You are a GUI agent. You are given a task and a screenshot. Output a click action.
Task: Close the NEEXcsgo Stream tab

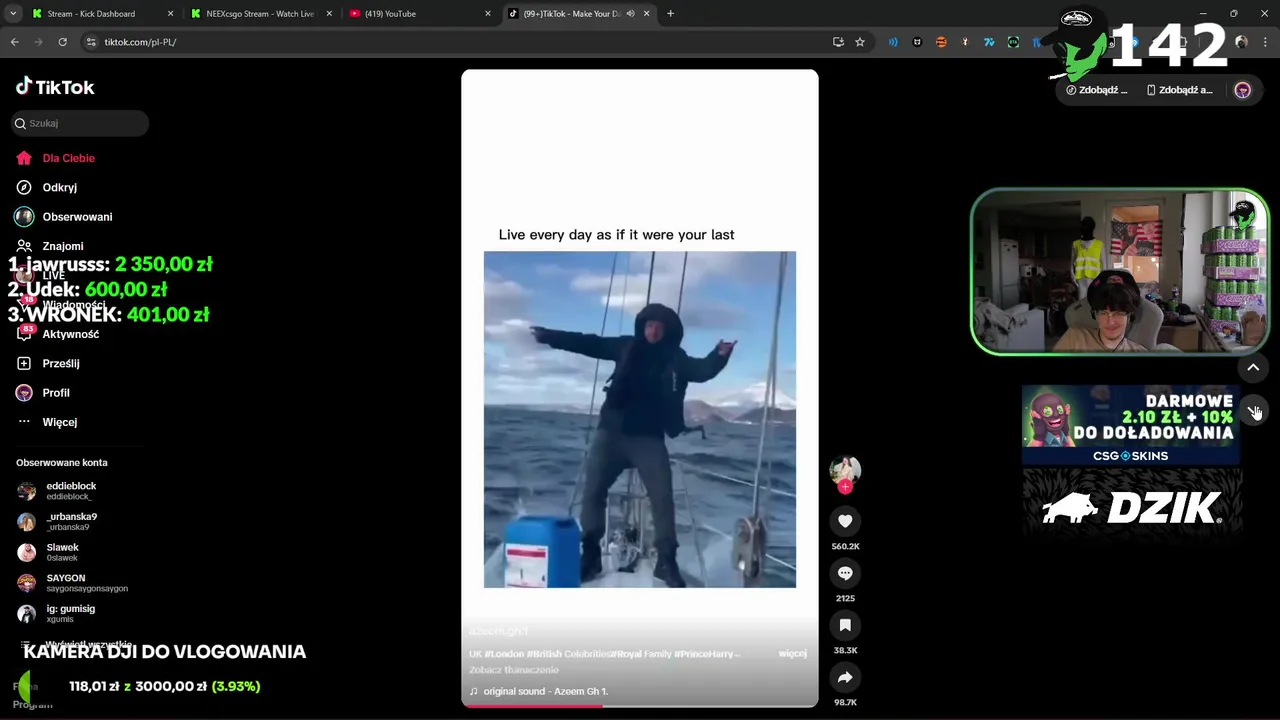click(x=329, y=14)
